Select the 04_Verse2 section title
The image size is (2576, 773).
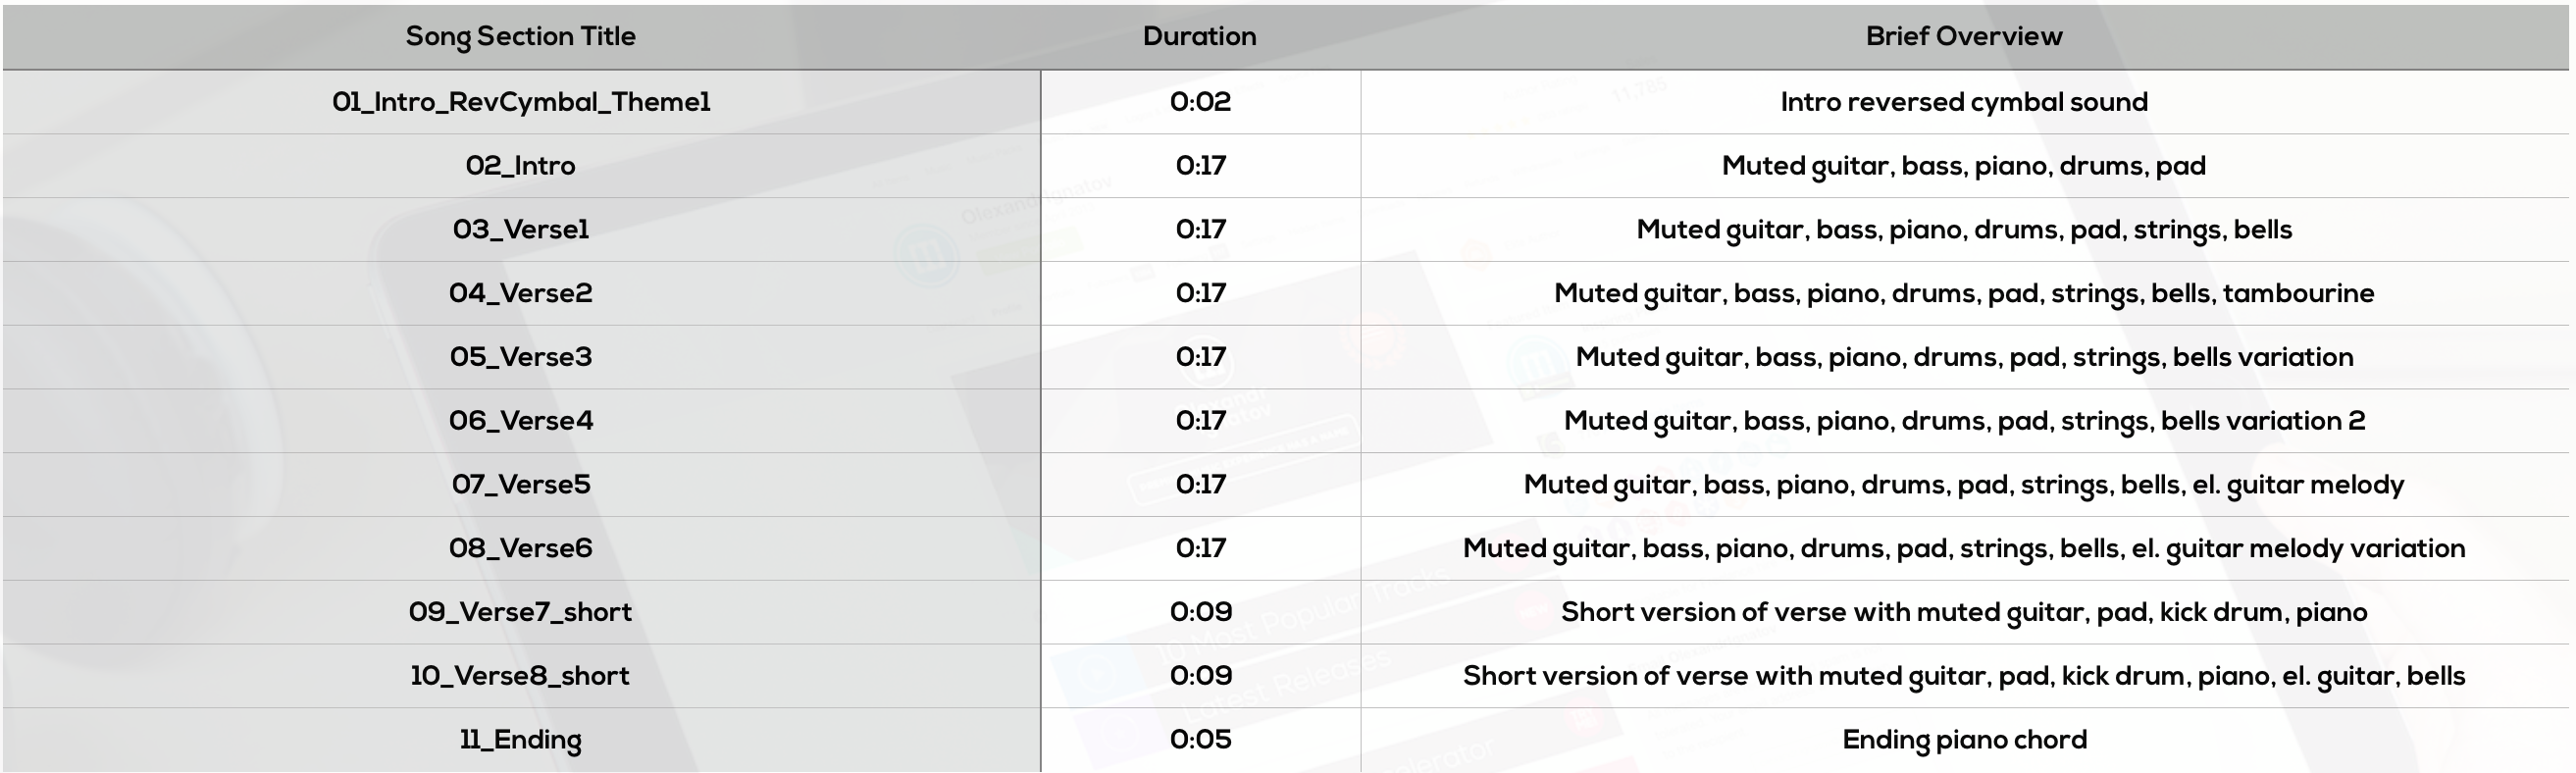coord(520,293)
